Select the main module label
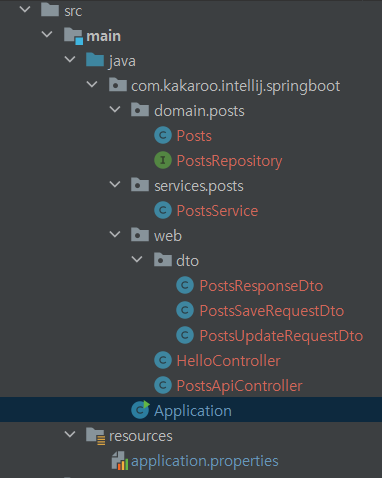Image resolution: width=382 pixels, height=478 pixels. pos(104,36)
